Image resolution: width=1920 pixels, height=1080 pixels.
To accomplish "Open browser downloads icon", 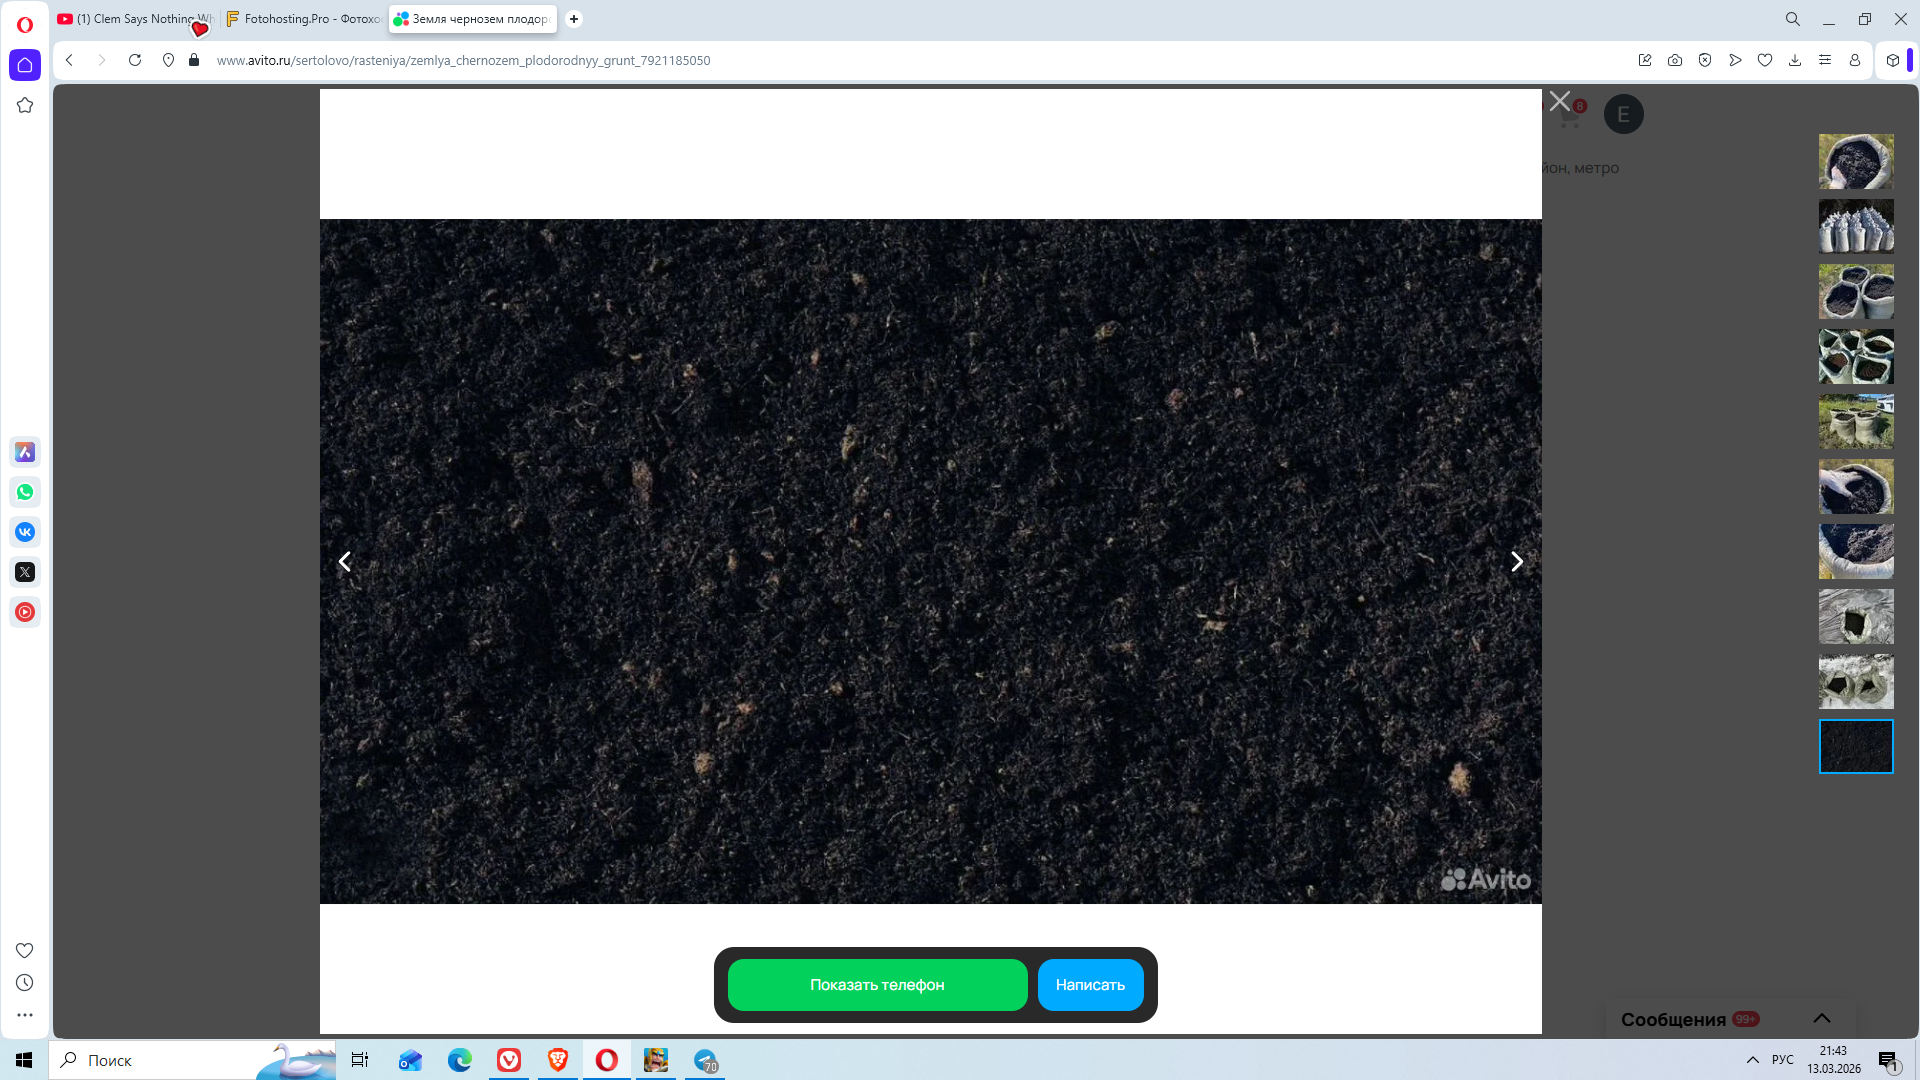I will (x=1795, y=60).
